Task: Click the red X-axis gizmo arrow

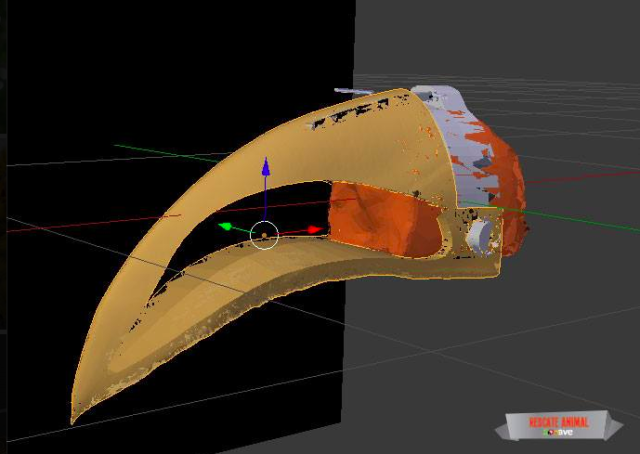Action: (316, 230)
